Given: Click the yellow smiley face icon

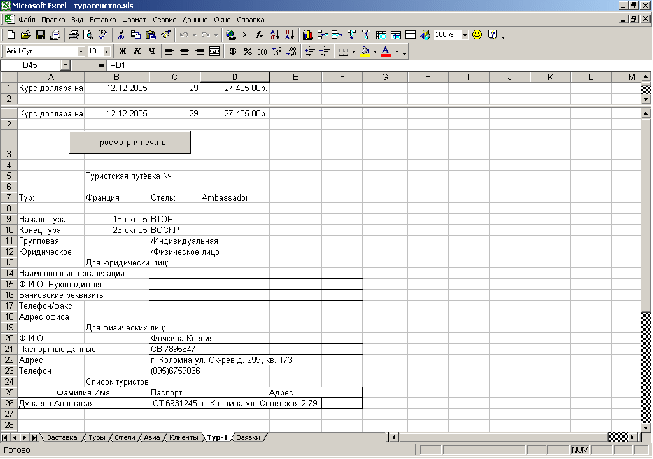Looking at the screenshot, I should 477,35.
